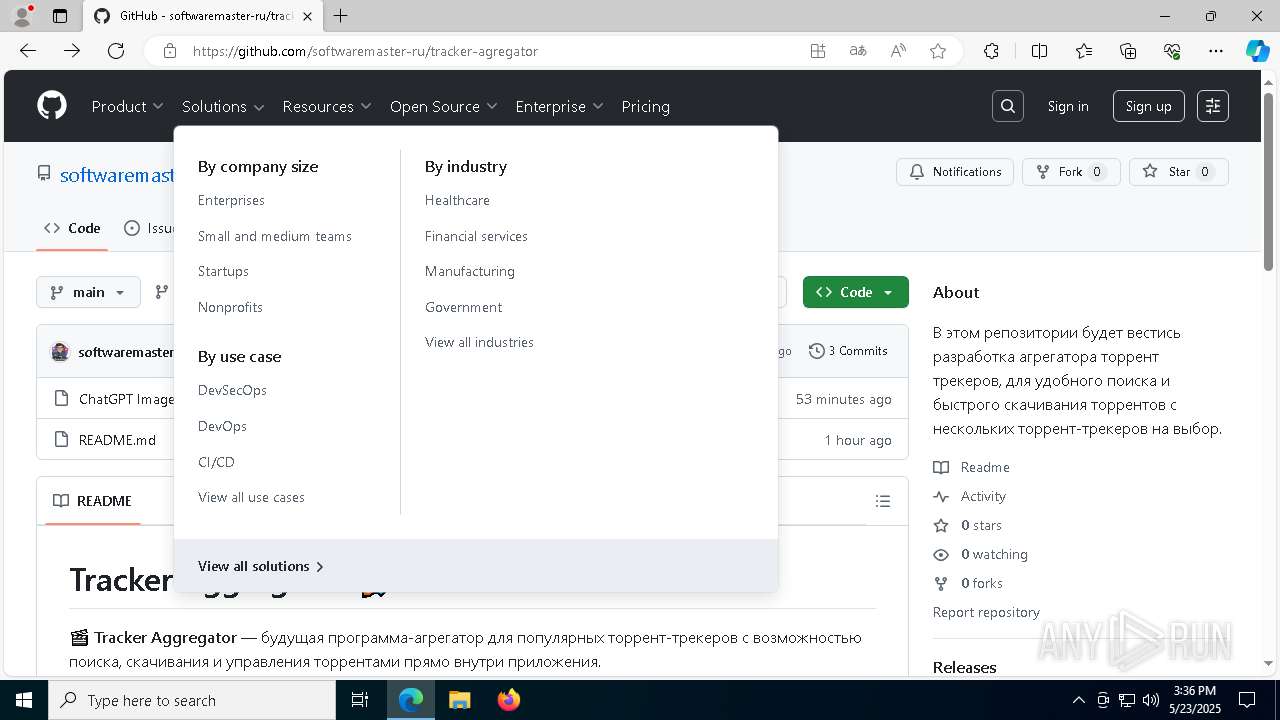Reload the page with the Refresh icon

click(116, 51)
